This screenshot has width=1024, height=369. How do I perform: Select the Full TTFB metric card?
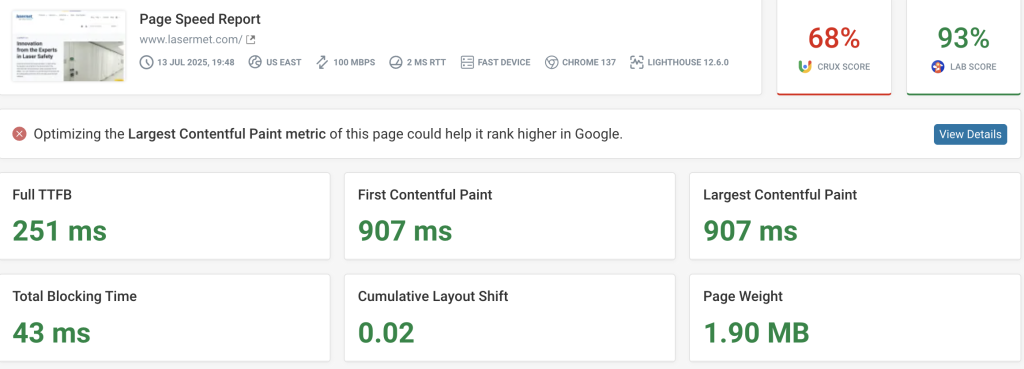pyautogui.click(x=165, y=216)
